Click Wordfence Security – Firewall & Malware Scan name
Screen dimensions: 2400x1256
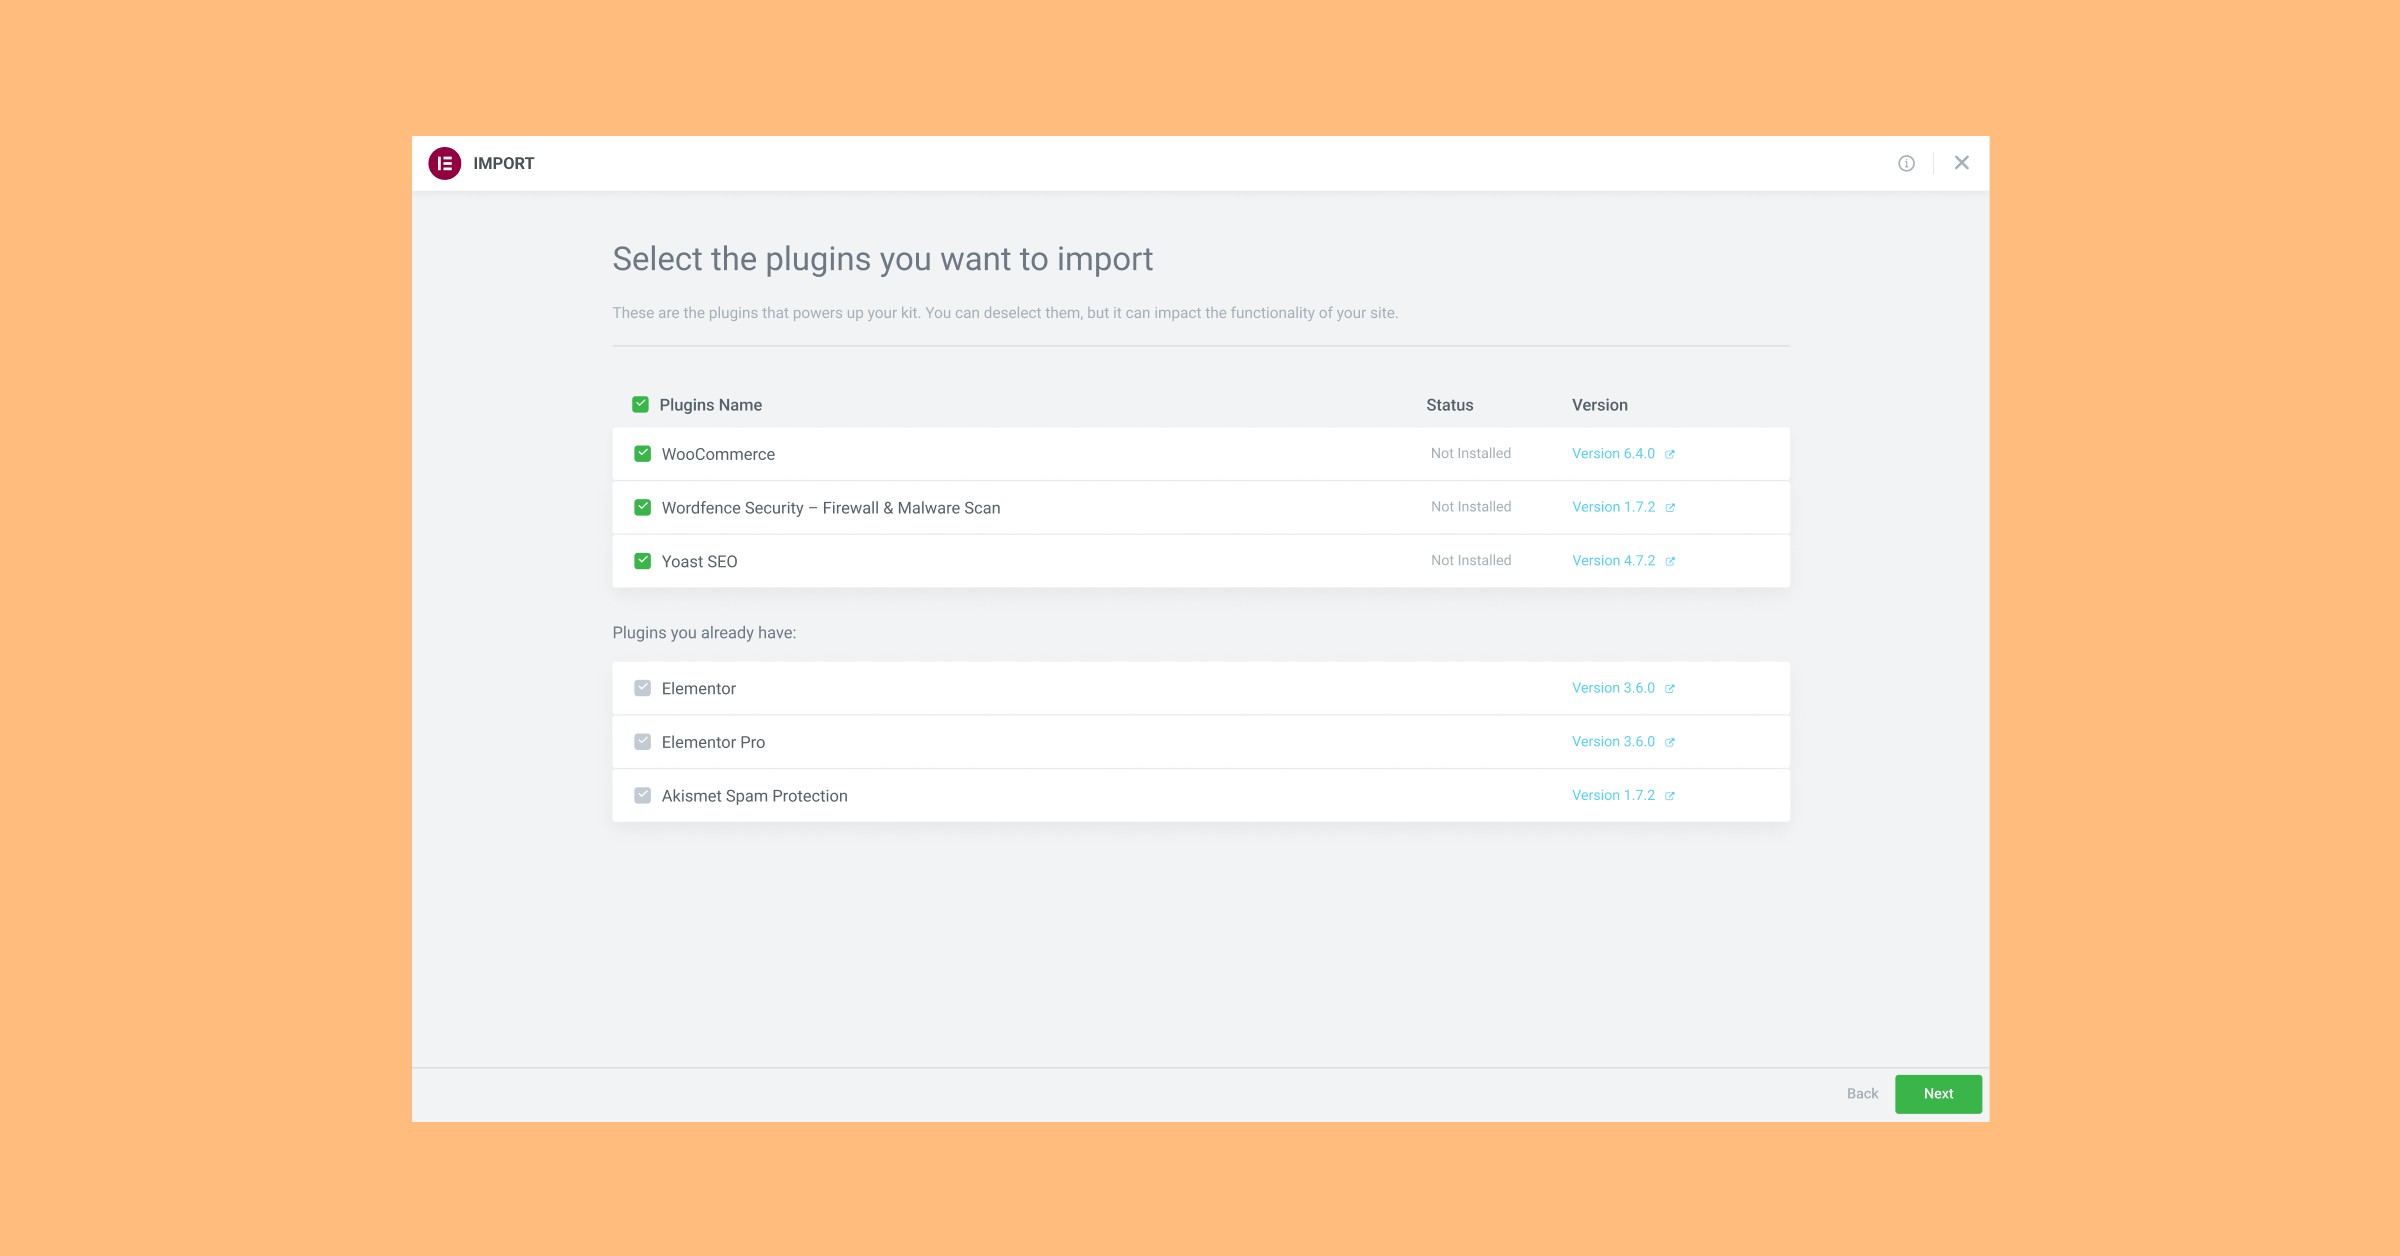pyautogui.click(x=831, y=508)
